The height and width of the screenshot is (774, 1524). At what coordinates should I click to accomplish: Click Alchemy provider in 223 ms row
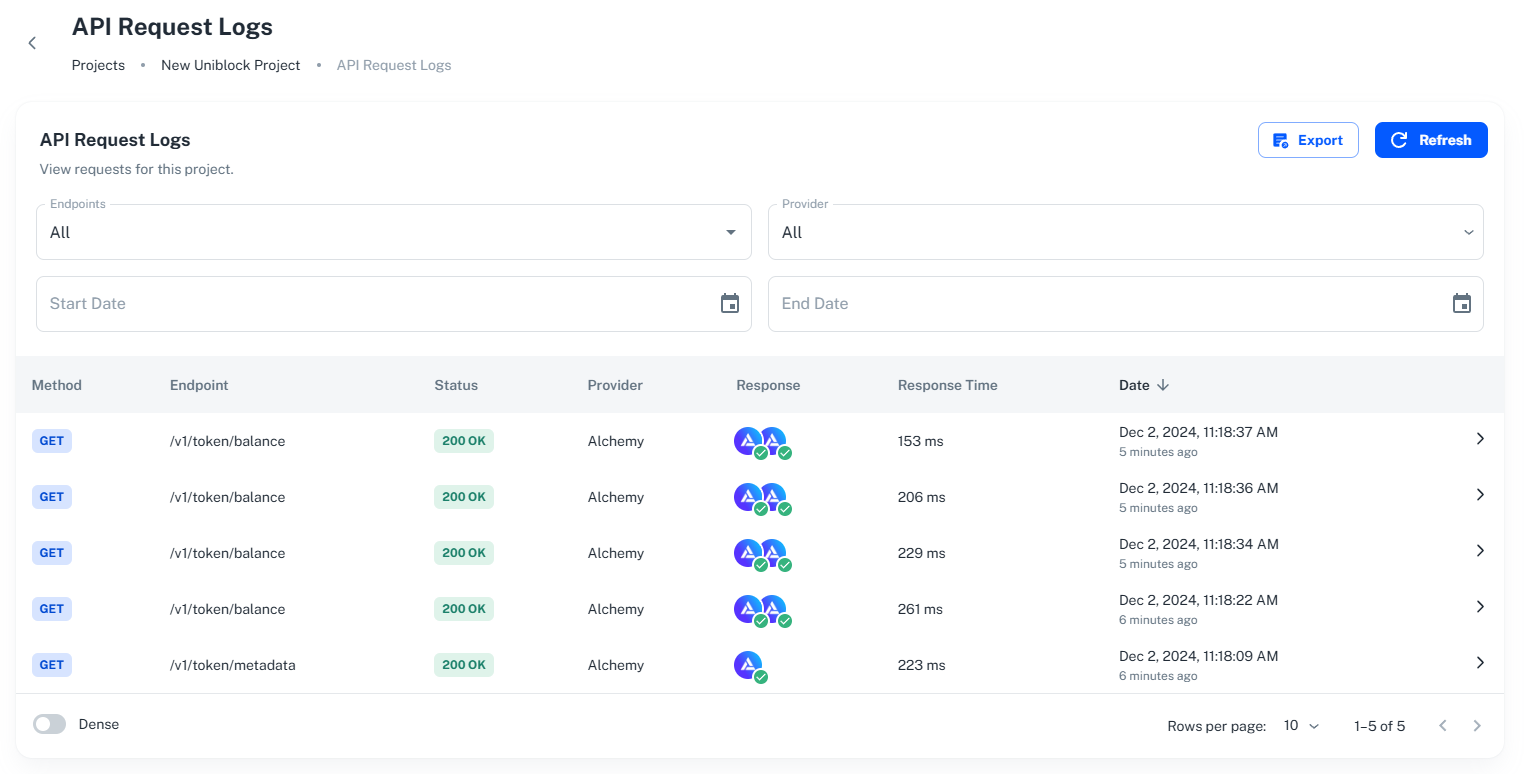click(616, 665)
